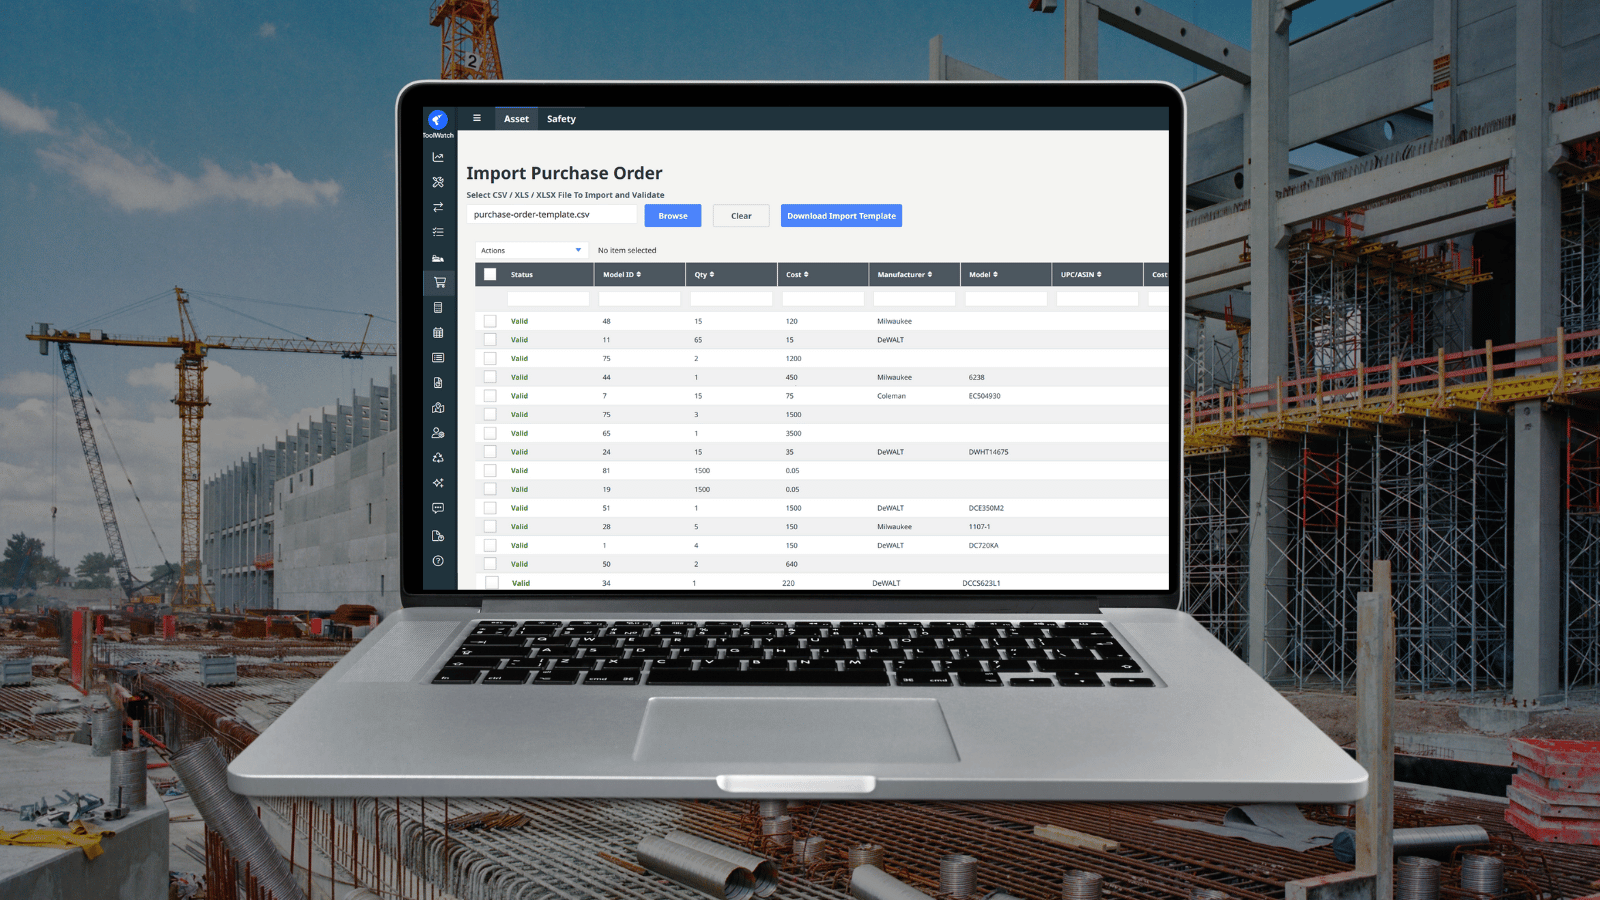Image resolution: width=1600 pixels, height=900 pixels.
Task: Open the help question mark icon
Action: [x=437, y=561]
